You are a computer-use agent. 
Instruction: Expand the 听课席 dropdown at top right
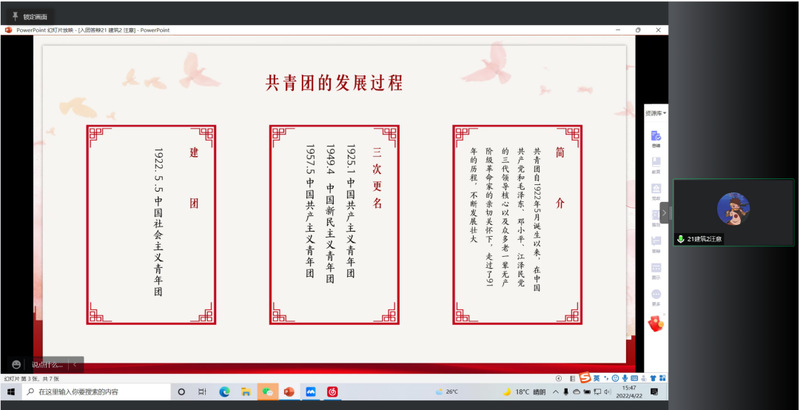(656, 112)
